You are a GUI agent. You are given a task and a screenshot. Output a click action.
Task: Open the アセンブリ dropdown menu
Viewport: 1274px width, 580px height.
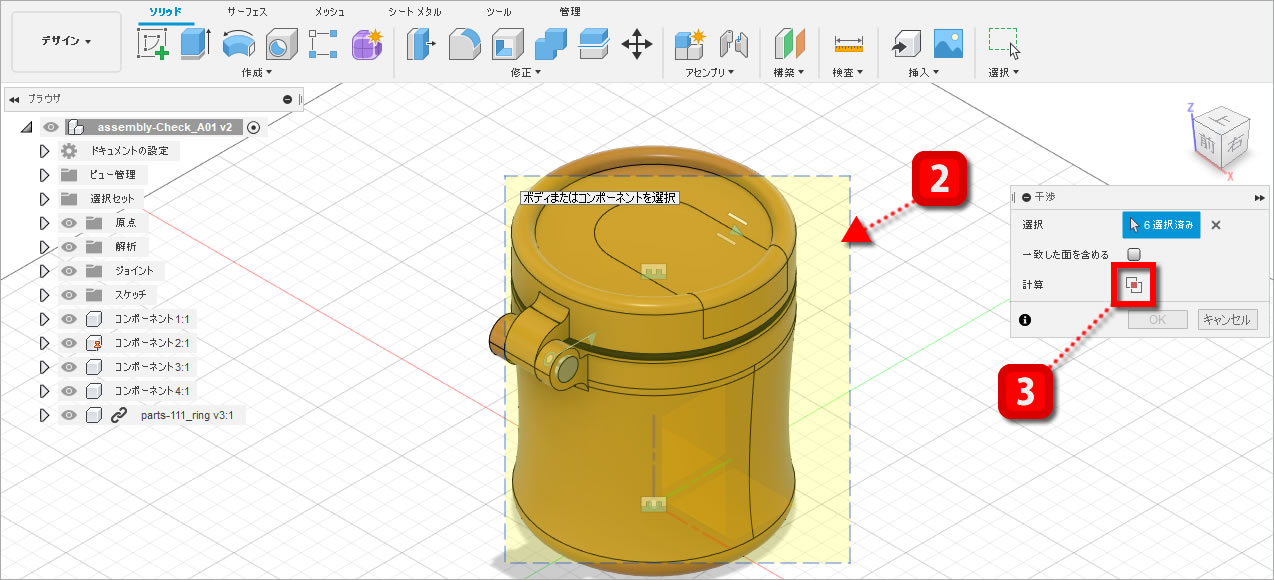click(x=710, y=72)
